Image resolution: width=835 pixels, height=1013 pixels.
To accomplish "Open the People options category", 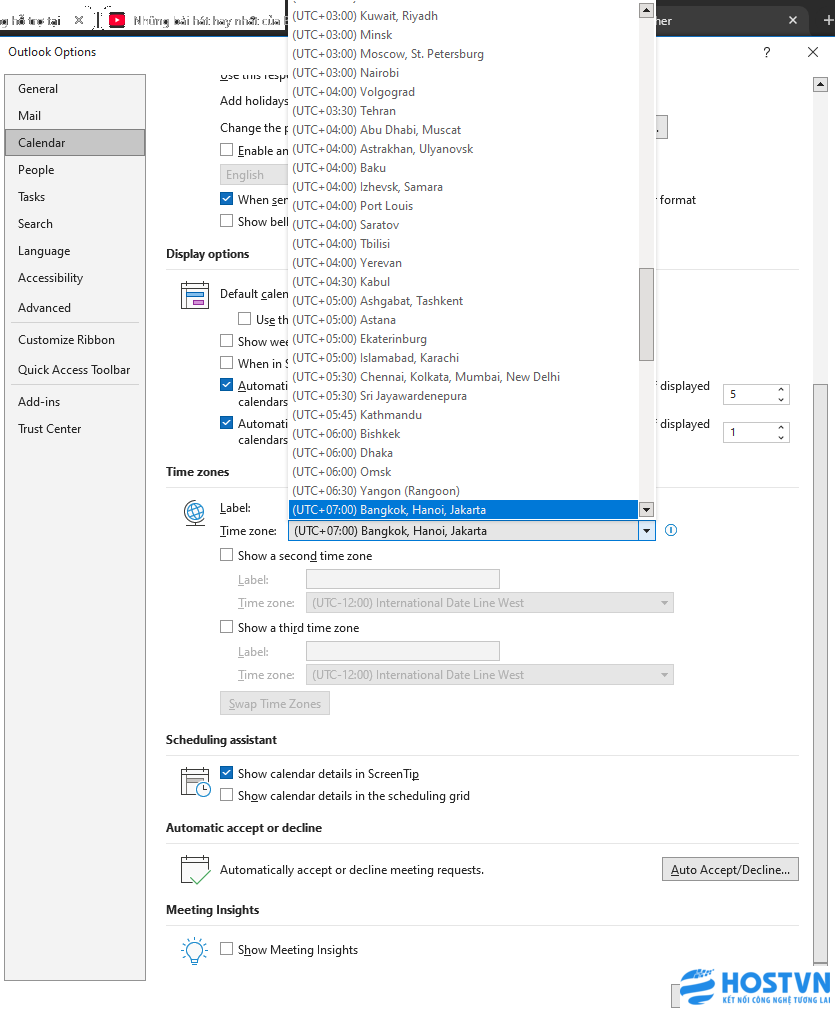I will coord(75,170).
